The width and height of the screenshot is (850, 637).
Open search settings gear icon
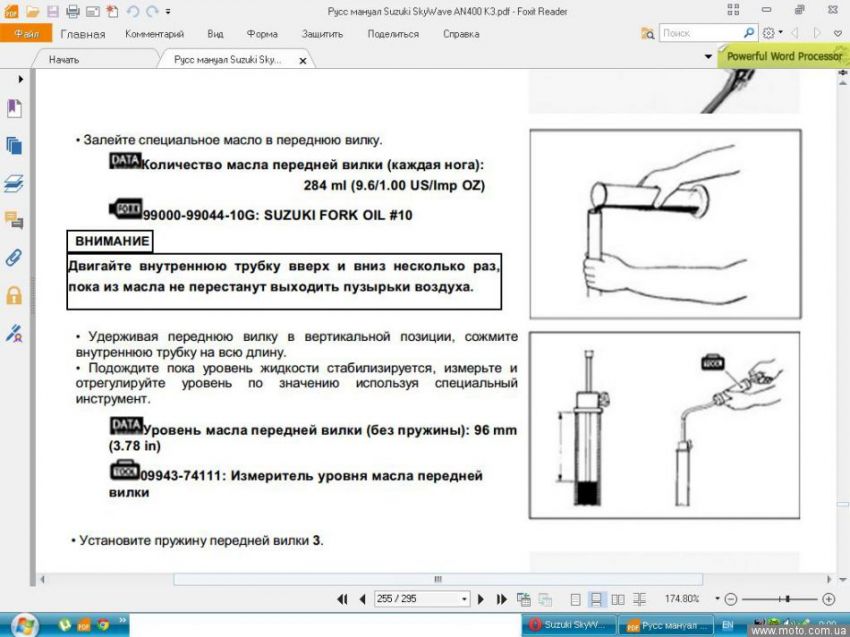click(768, 33)
